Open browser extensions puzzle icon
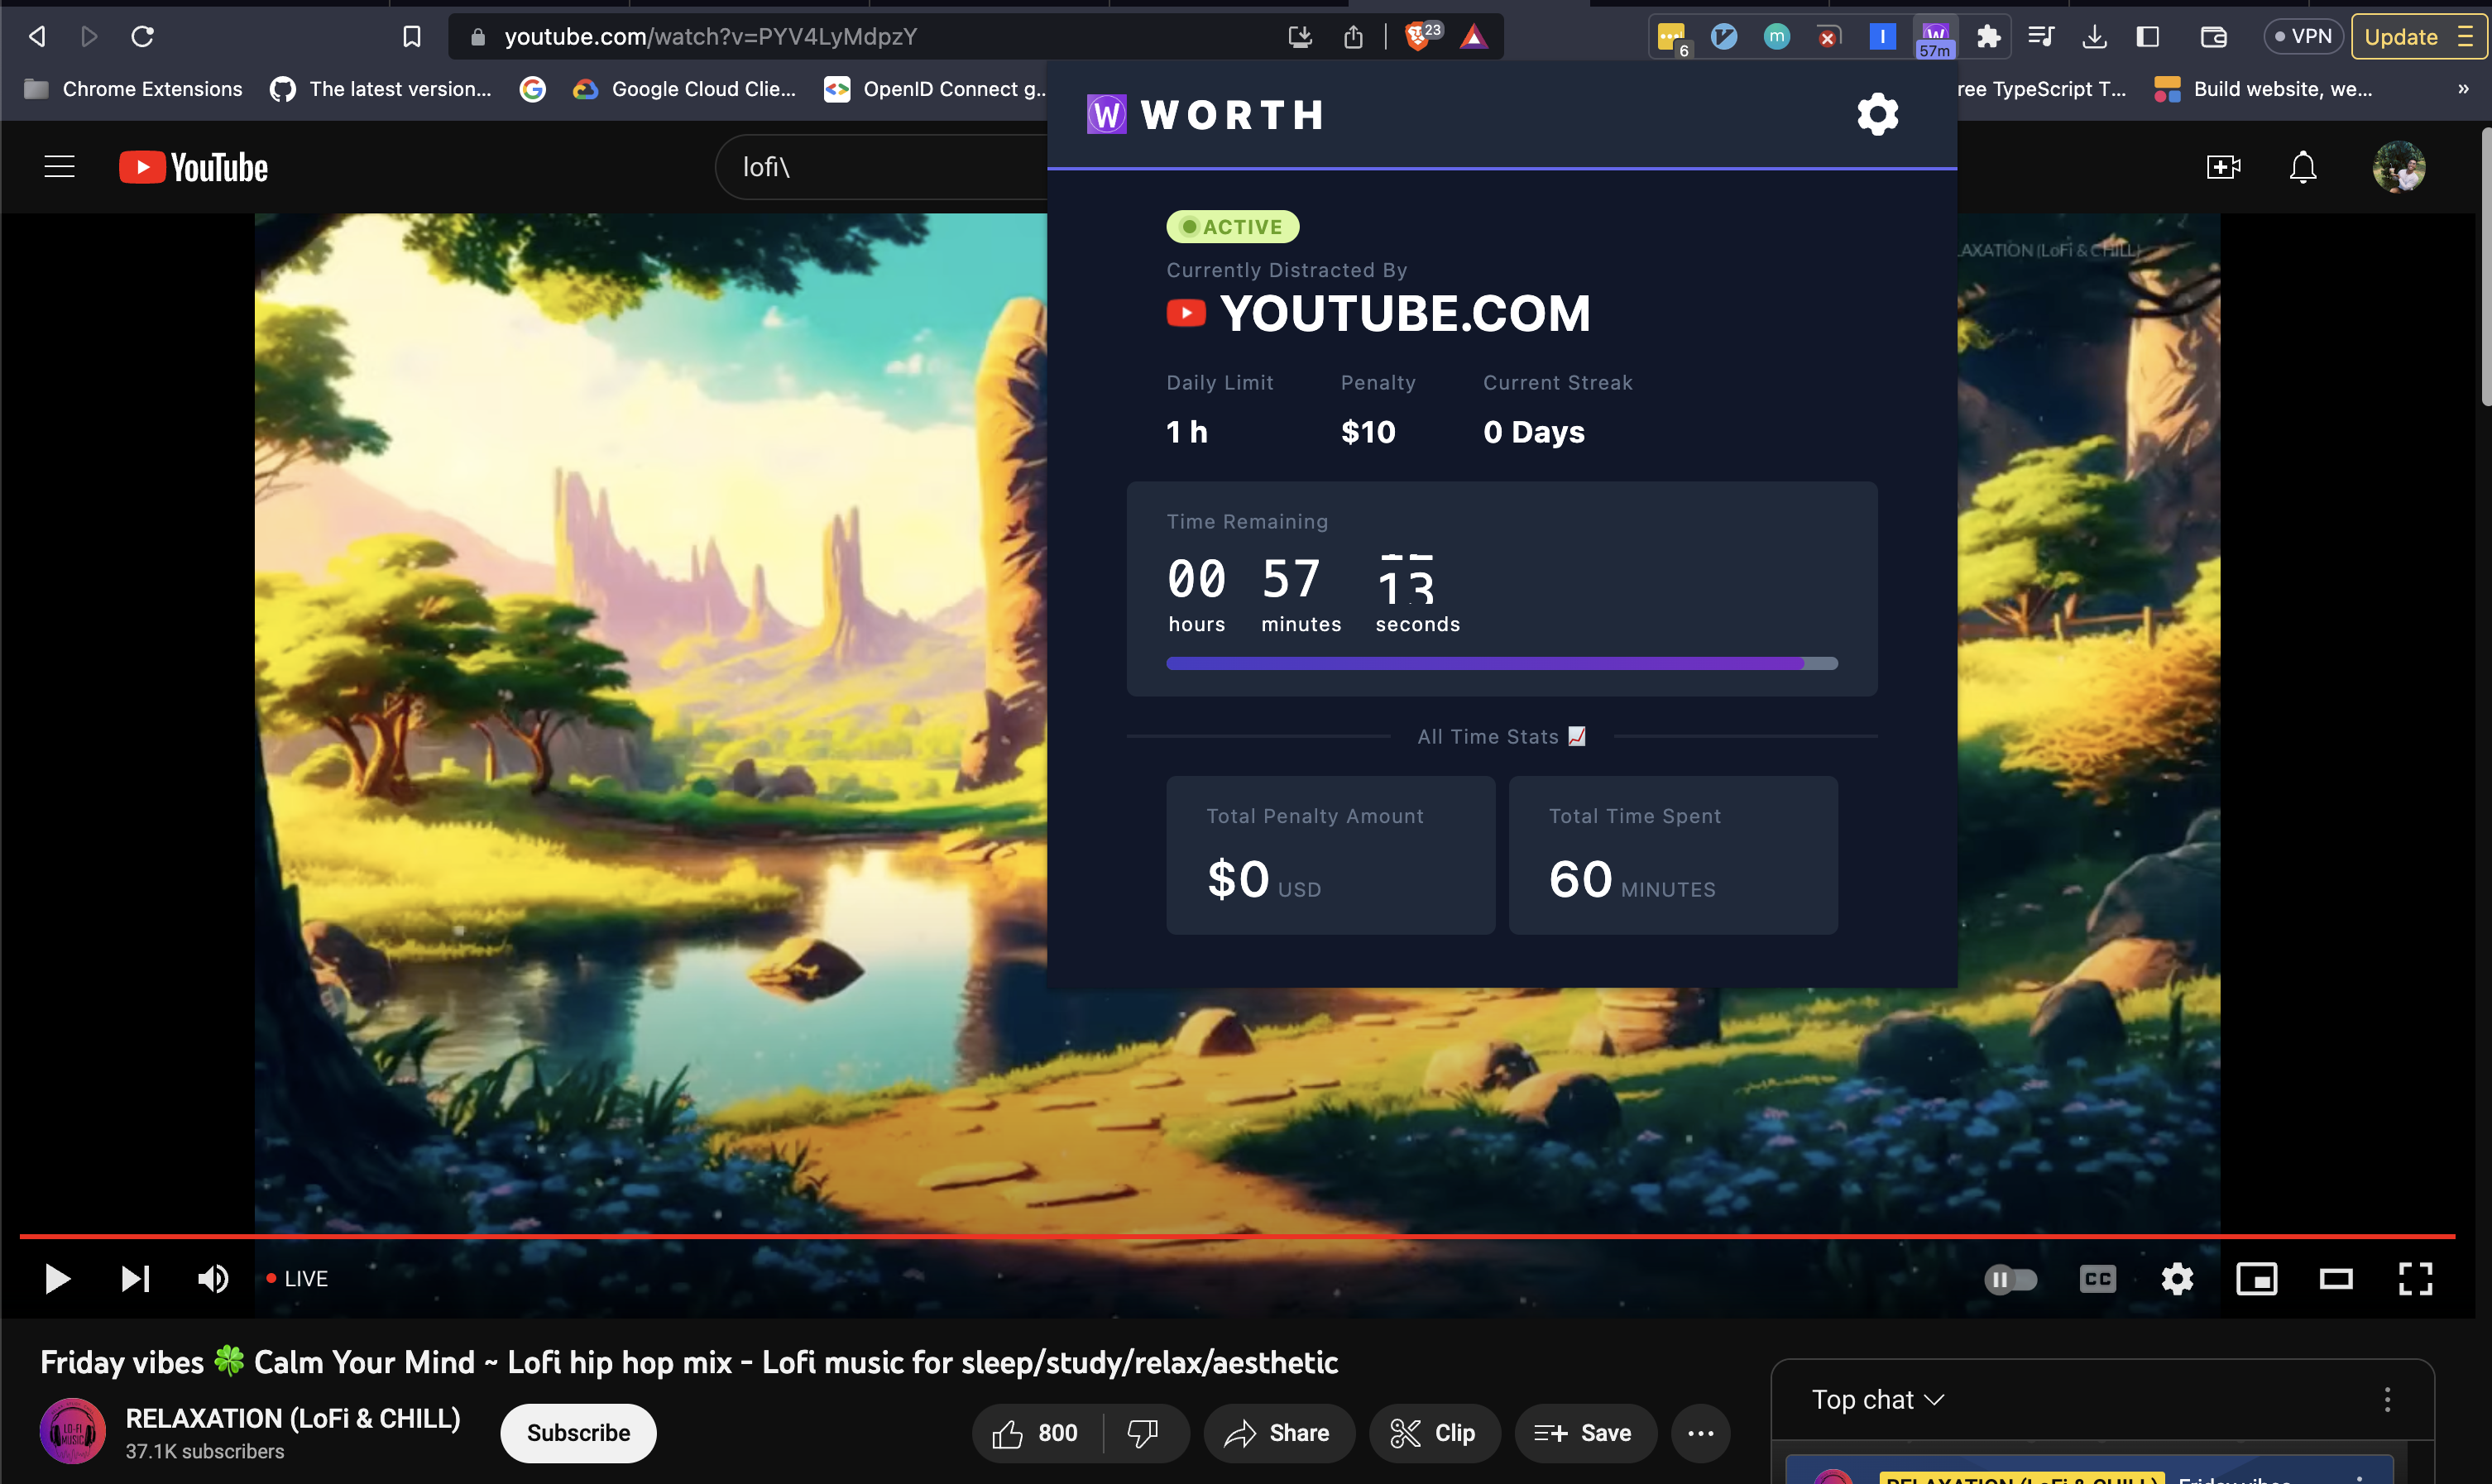2492x1484 pixels. [1988, 37]
